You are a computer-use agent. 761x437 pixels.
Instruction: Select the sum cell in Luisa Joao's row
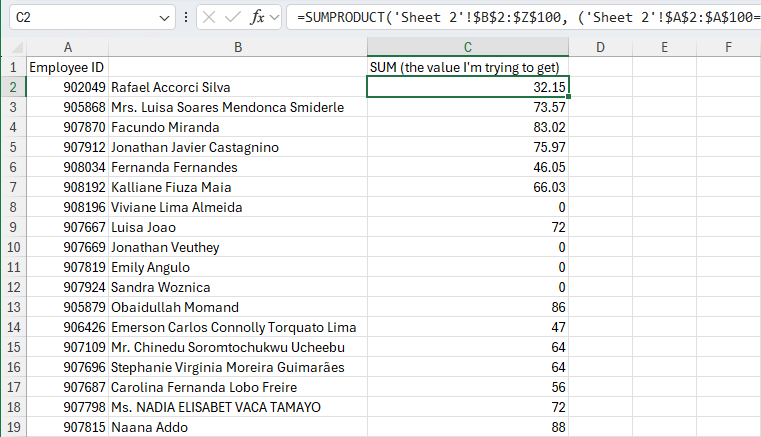[x=468, y=227]
